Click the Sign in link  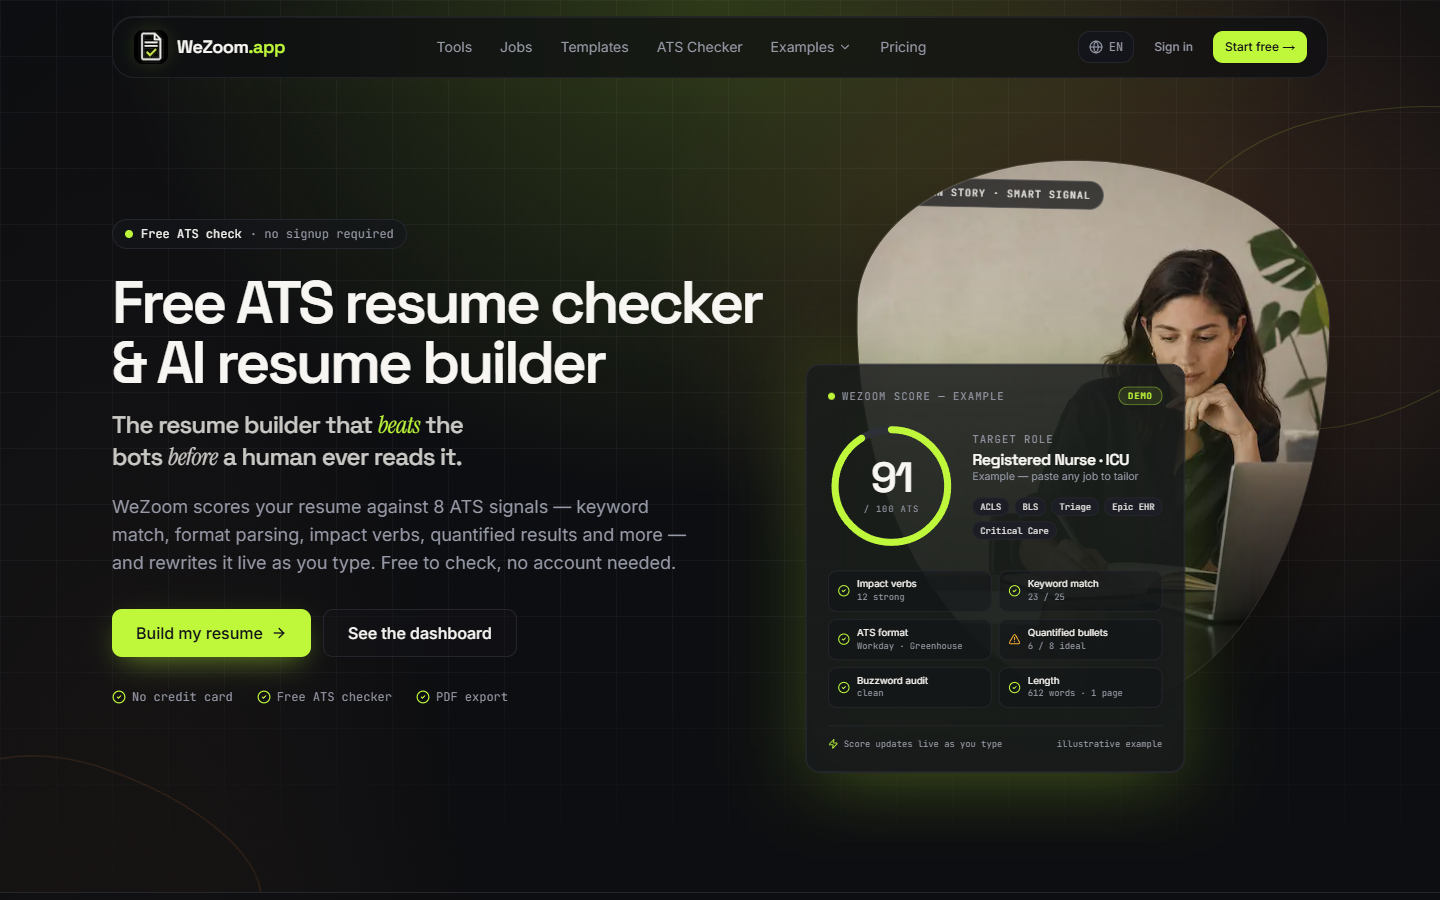point(1173,47)
